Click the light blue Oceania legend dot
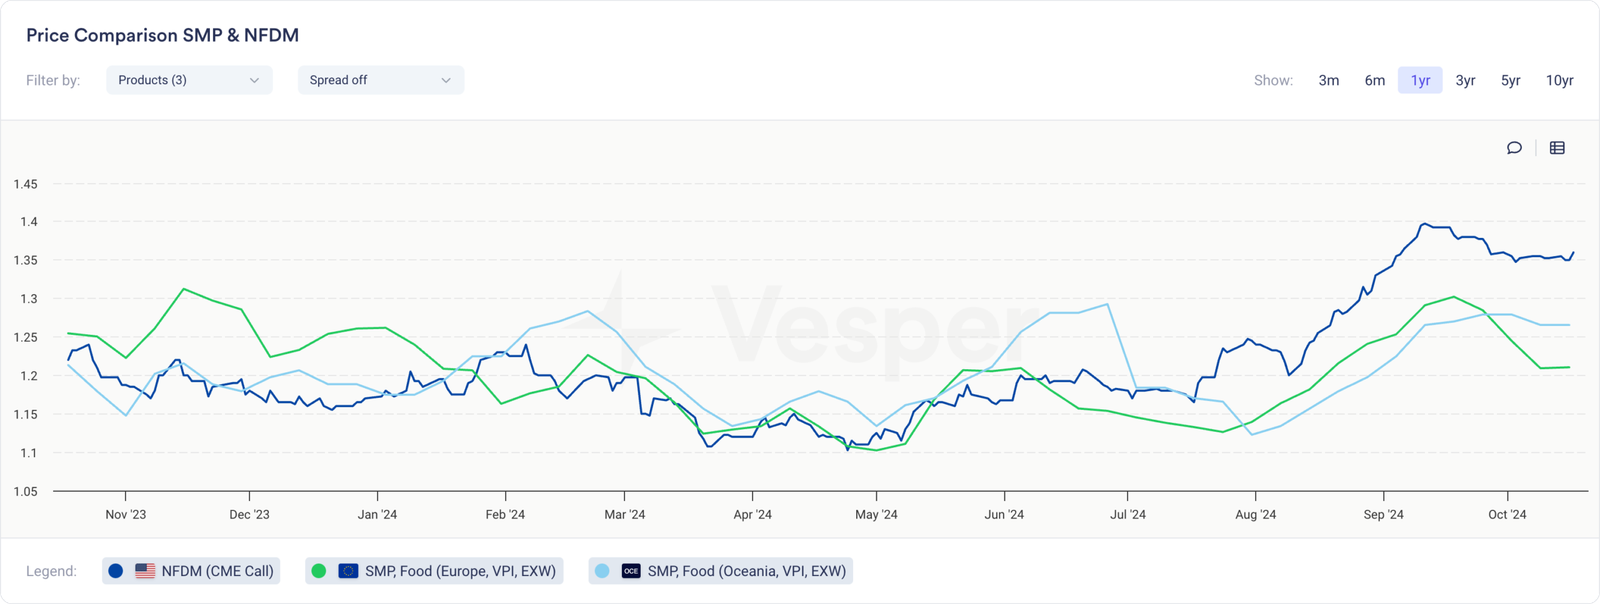 tap(602, 571)
